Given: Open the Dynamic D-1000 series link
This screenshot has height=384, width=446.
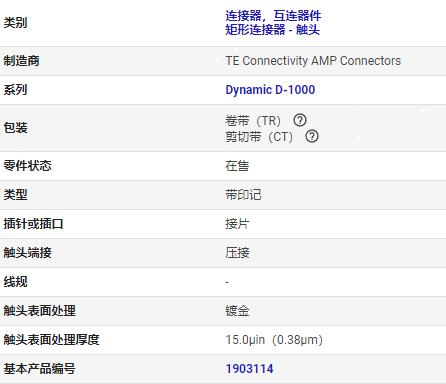Looking at the screenshot, I should [x=270, y=90].
